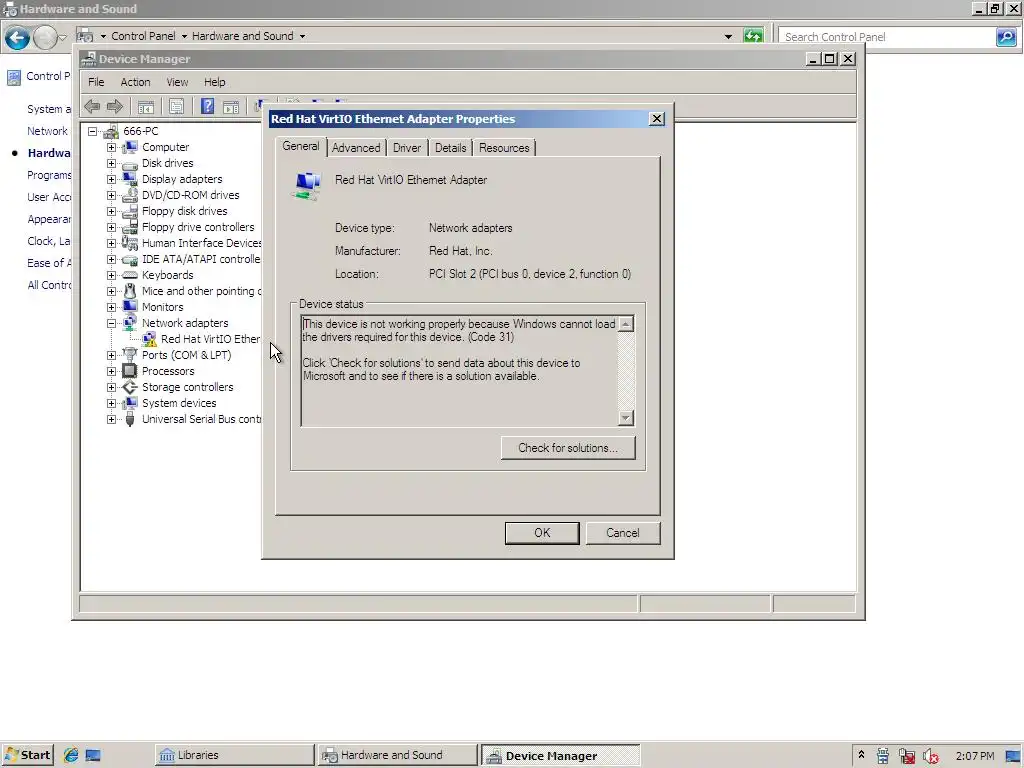Switch to Libraries window on the taskbar
This screenshot has width=1024, height=768.
point(234,755)
